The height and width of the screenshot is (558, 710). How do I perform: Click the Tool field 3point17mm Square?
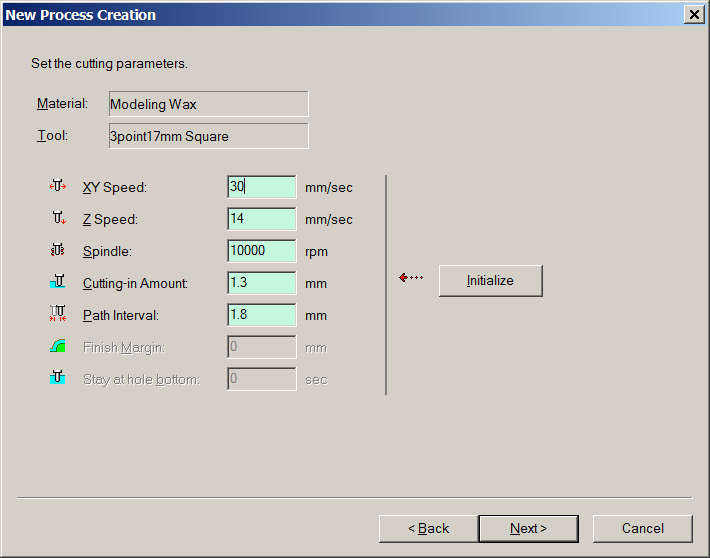209,136
